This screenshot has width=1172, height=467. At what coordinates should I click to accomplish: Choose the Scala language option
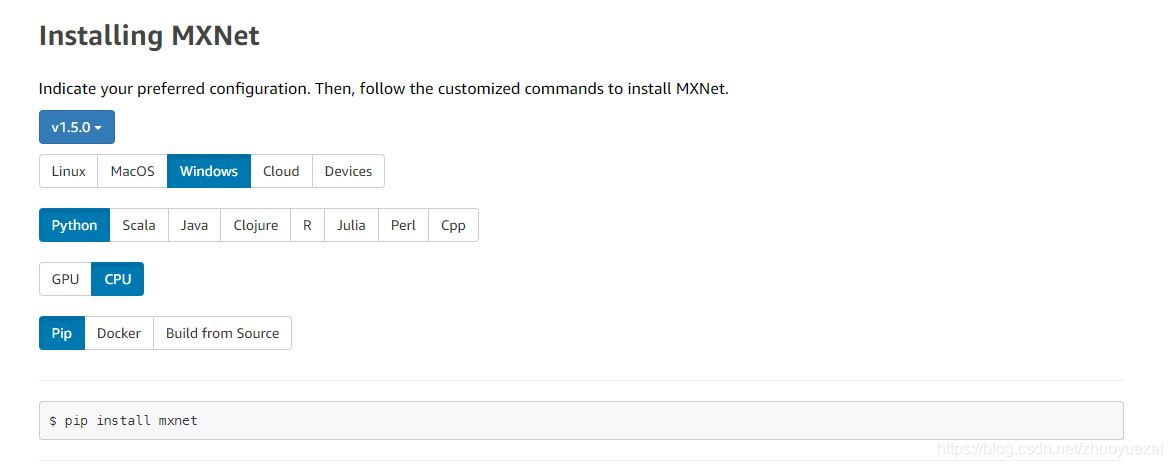(x=139, y=225)
